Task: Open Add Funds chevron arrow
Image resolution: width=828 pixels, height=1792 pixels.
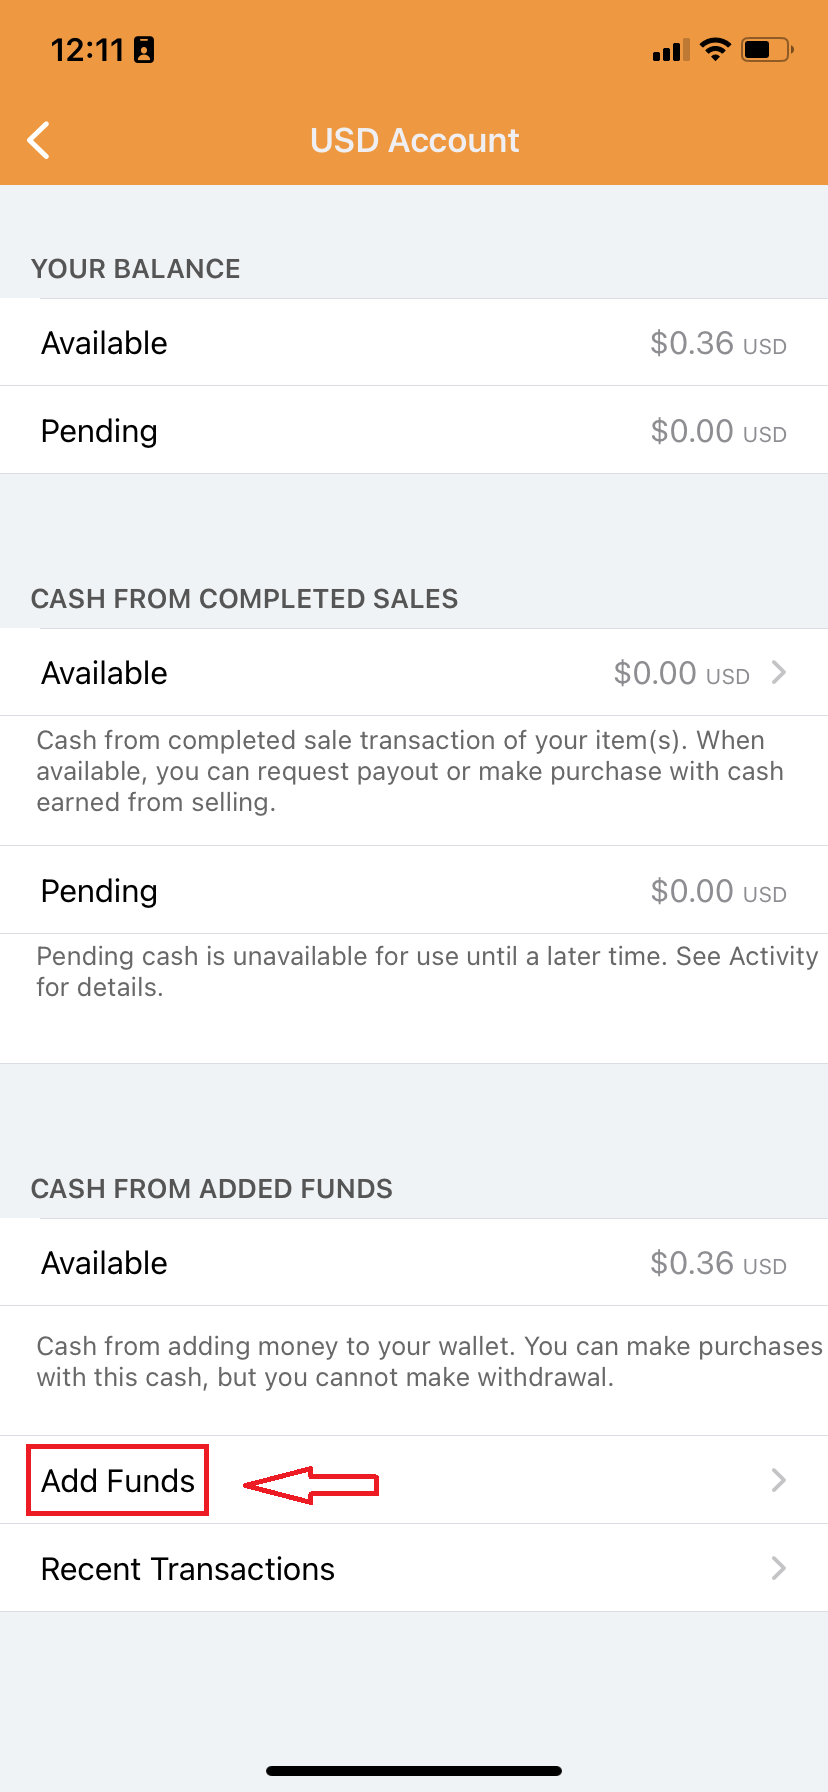Action: click(779, 1480)
